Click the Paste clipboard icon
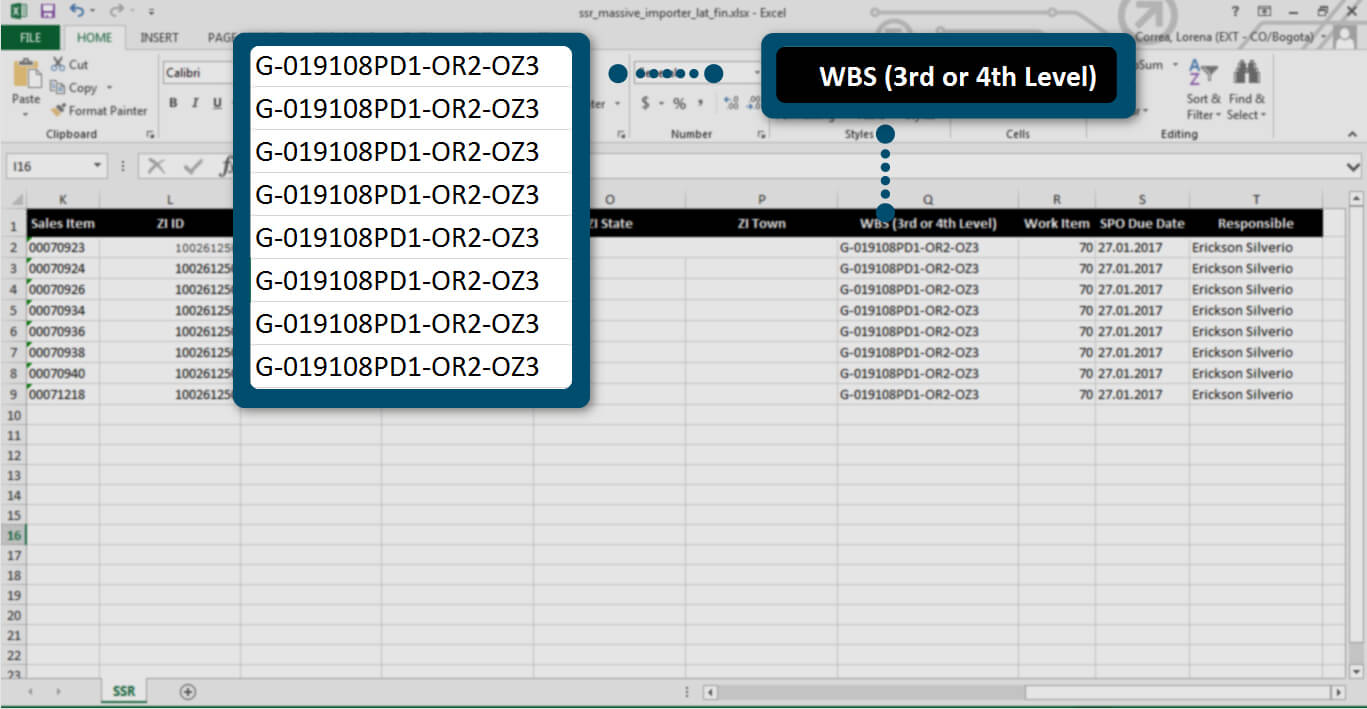Screen dimensions: 1367x709 point(25,78)
